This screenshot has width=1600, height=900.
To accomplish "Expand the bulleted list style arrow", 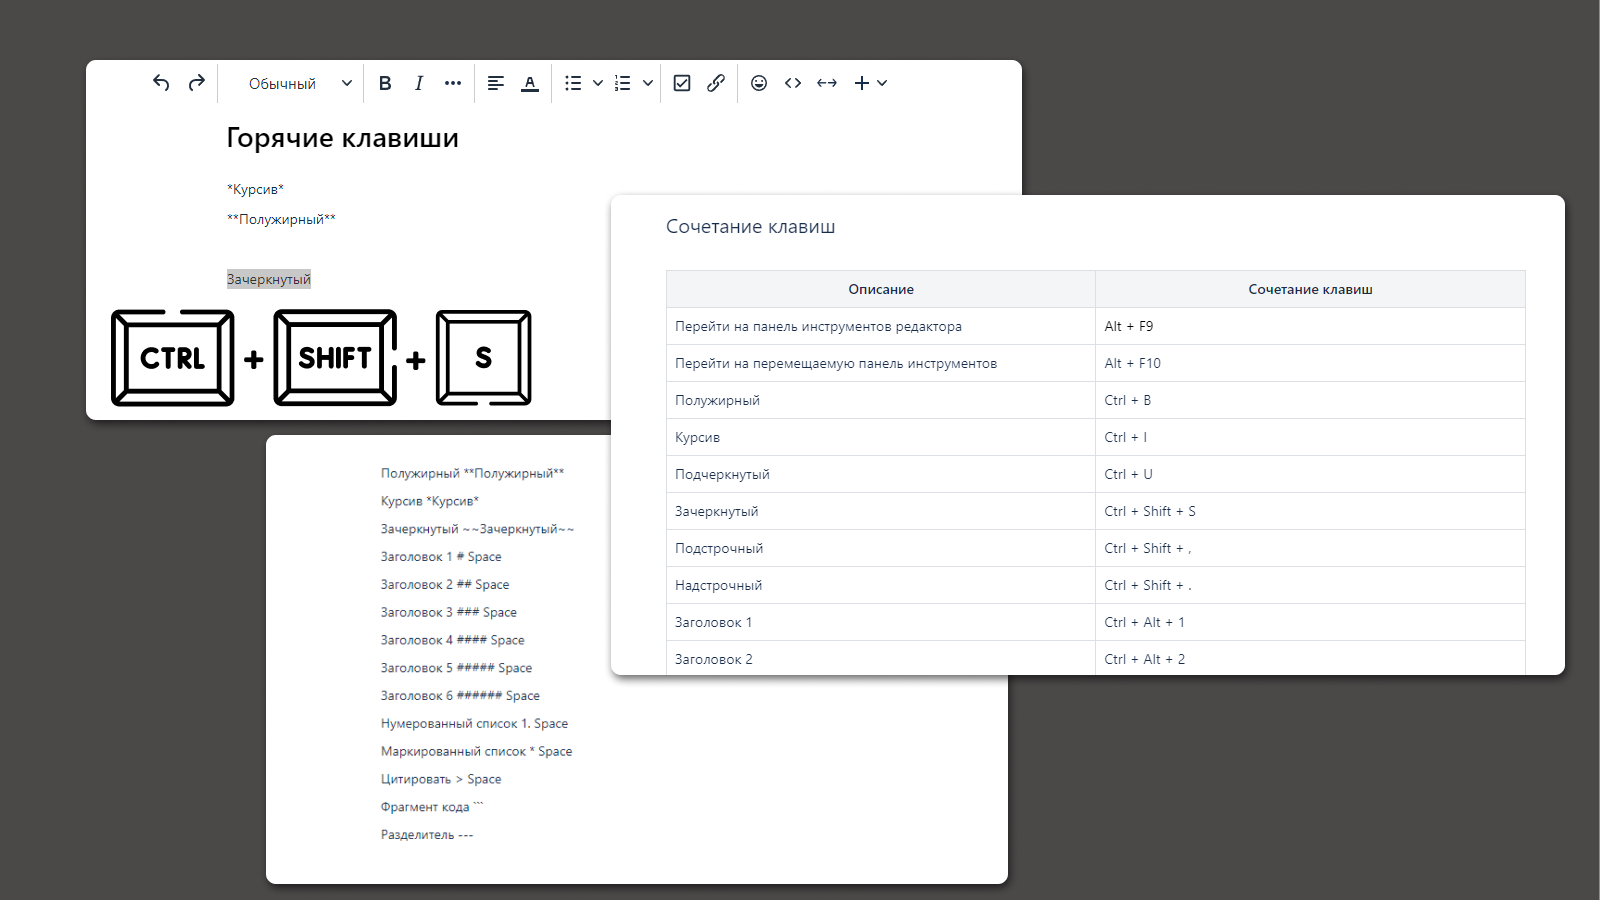I will point(598,84).
